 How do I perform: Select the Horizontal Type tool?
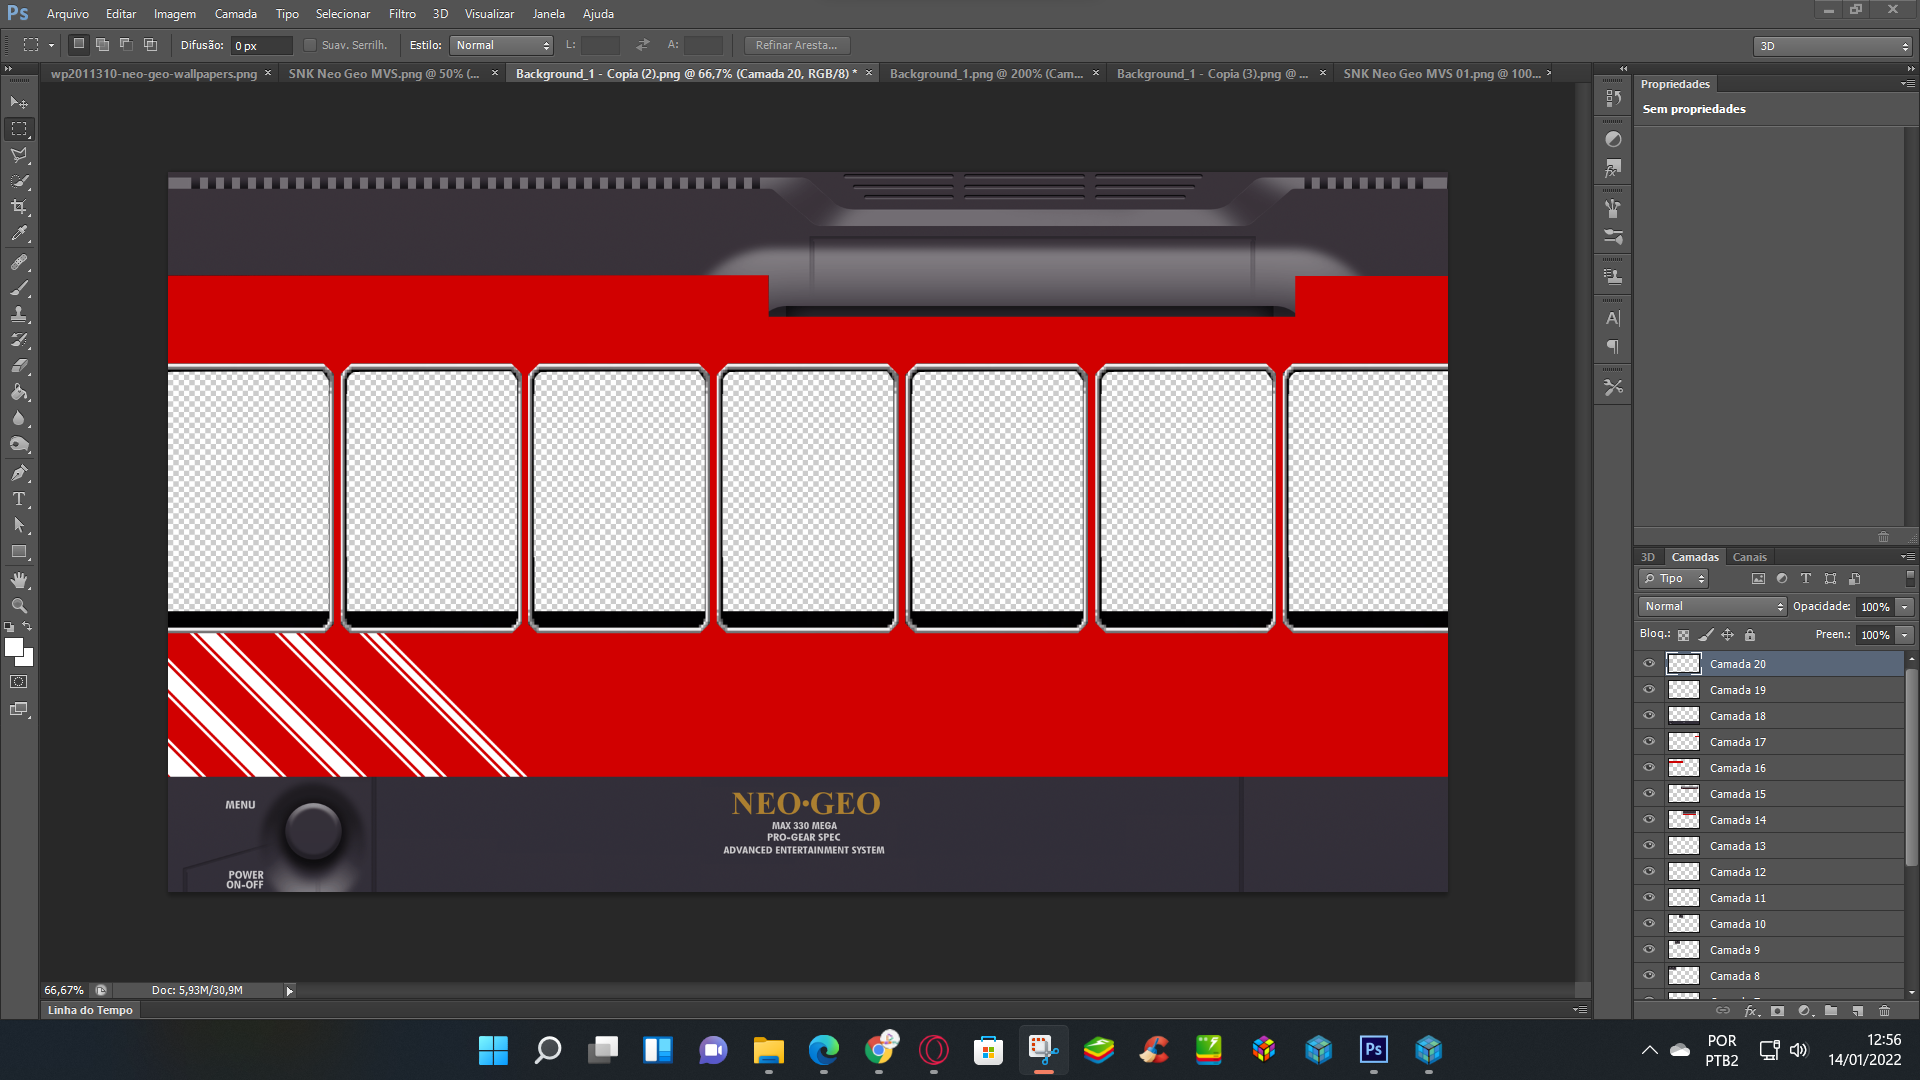19,499
